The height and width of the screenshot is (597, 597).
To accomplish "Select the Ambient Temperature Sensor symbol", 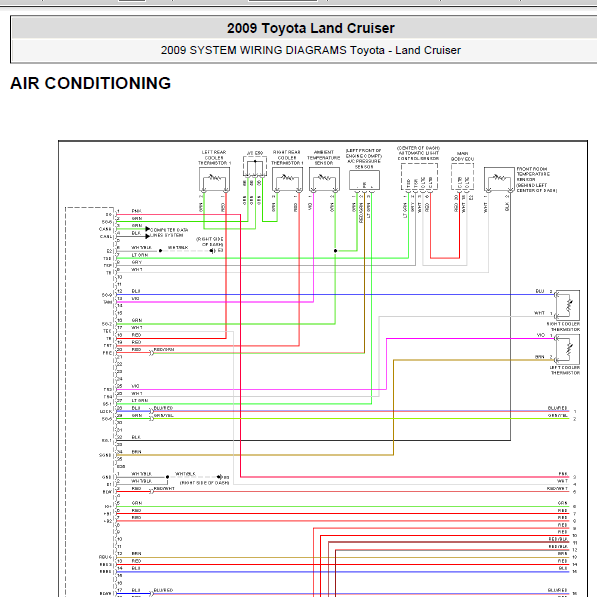I will click(x=324, y=179).
